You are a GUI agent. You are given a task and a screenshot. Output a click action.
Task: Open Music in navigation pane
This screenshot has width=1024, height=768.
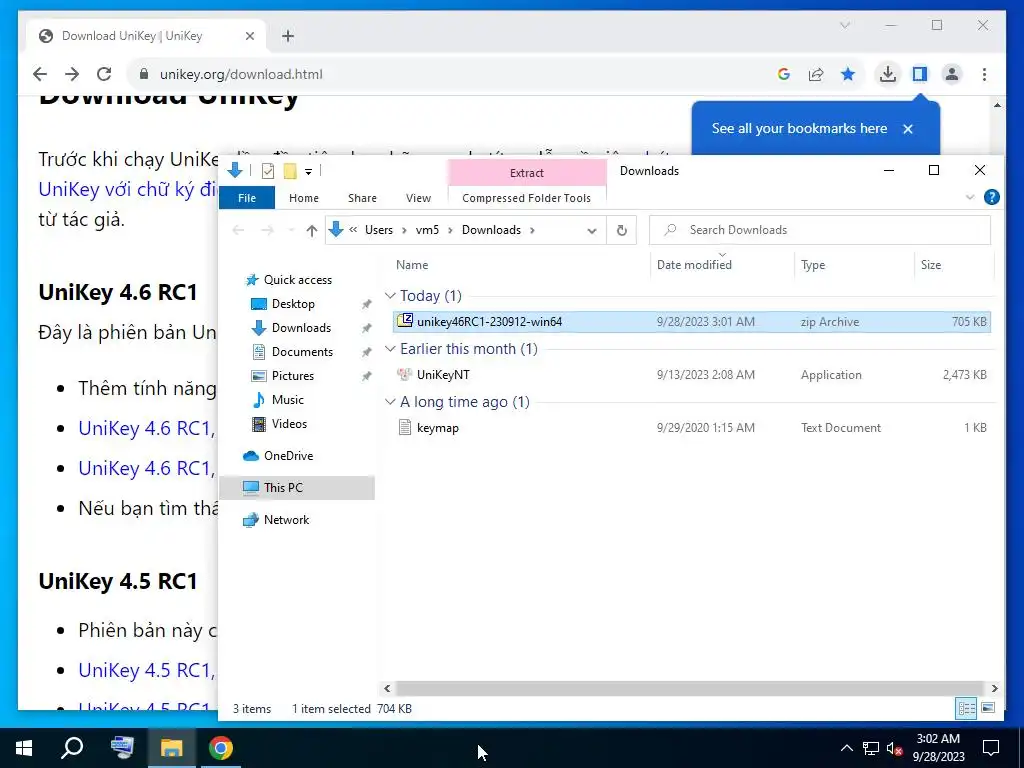click(287, 400)
